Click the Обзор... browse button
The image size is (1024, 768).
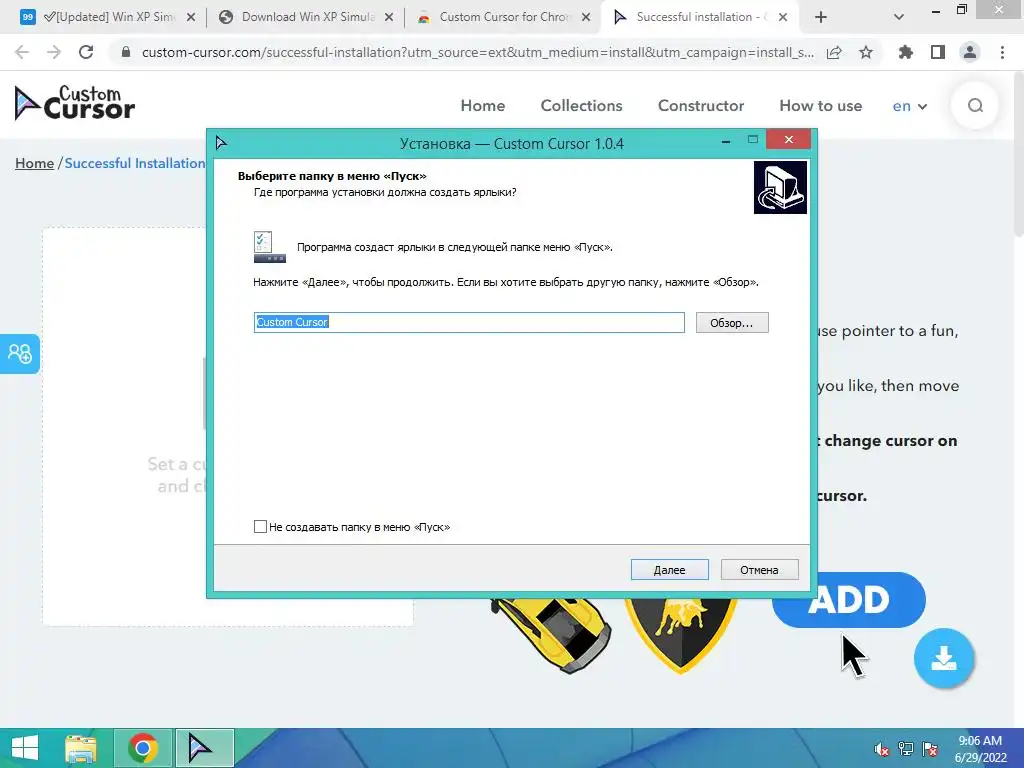(x=731, y=323)
